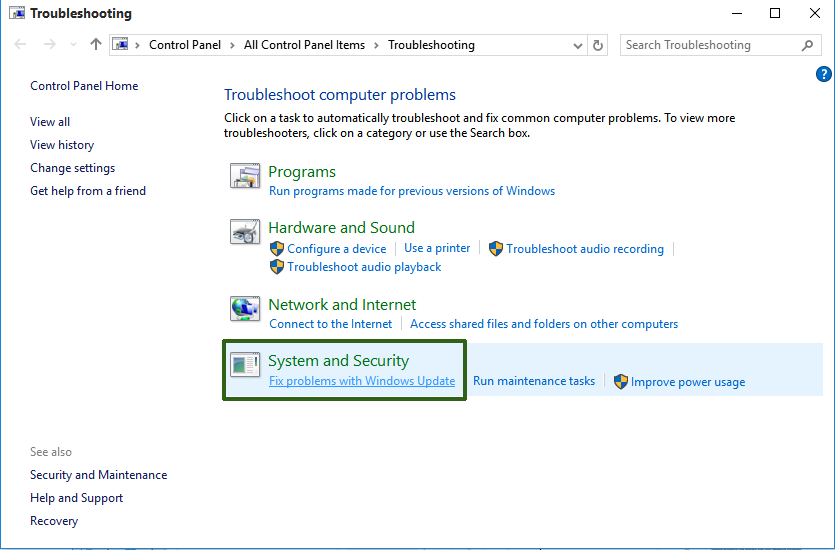
Task: Click the search magnifier icon
Action: coord(807,45)
